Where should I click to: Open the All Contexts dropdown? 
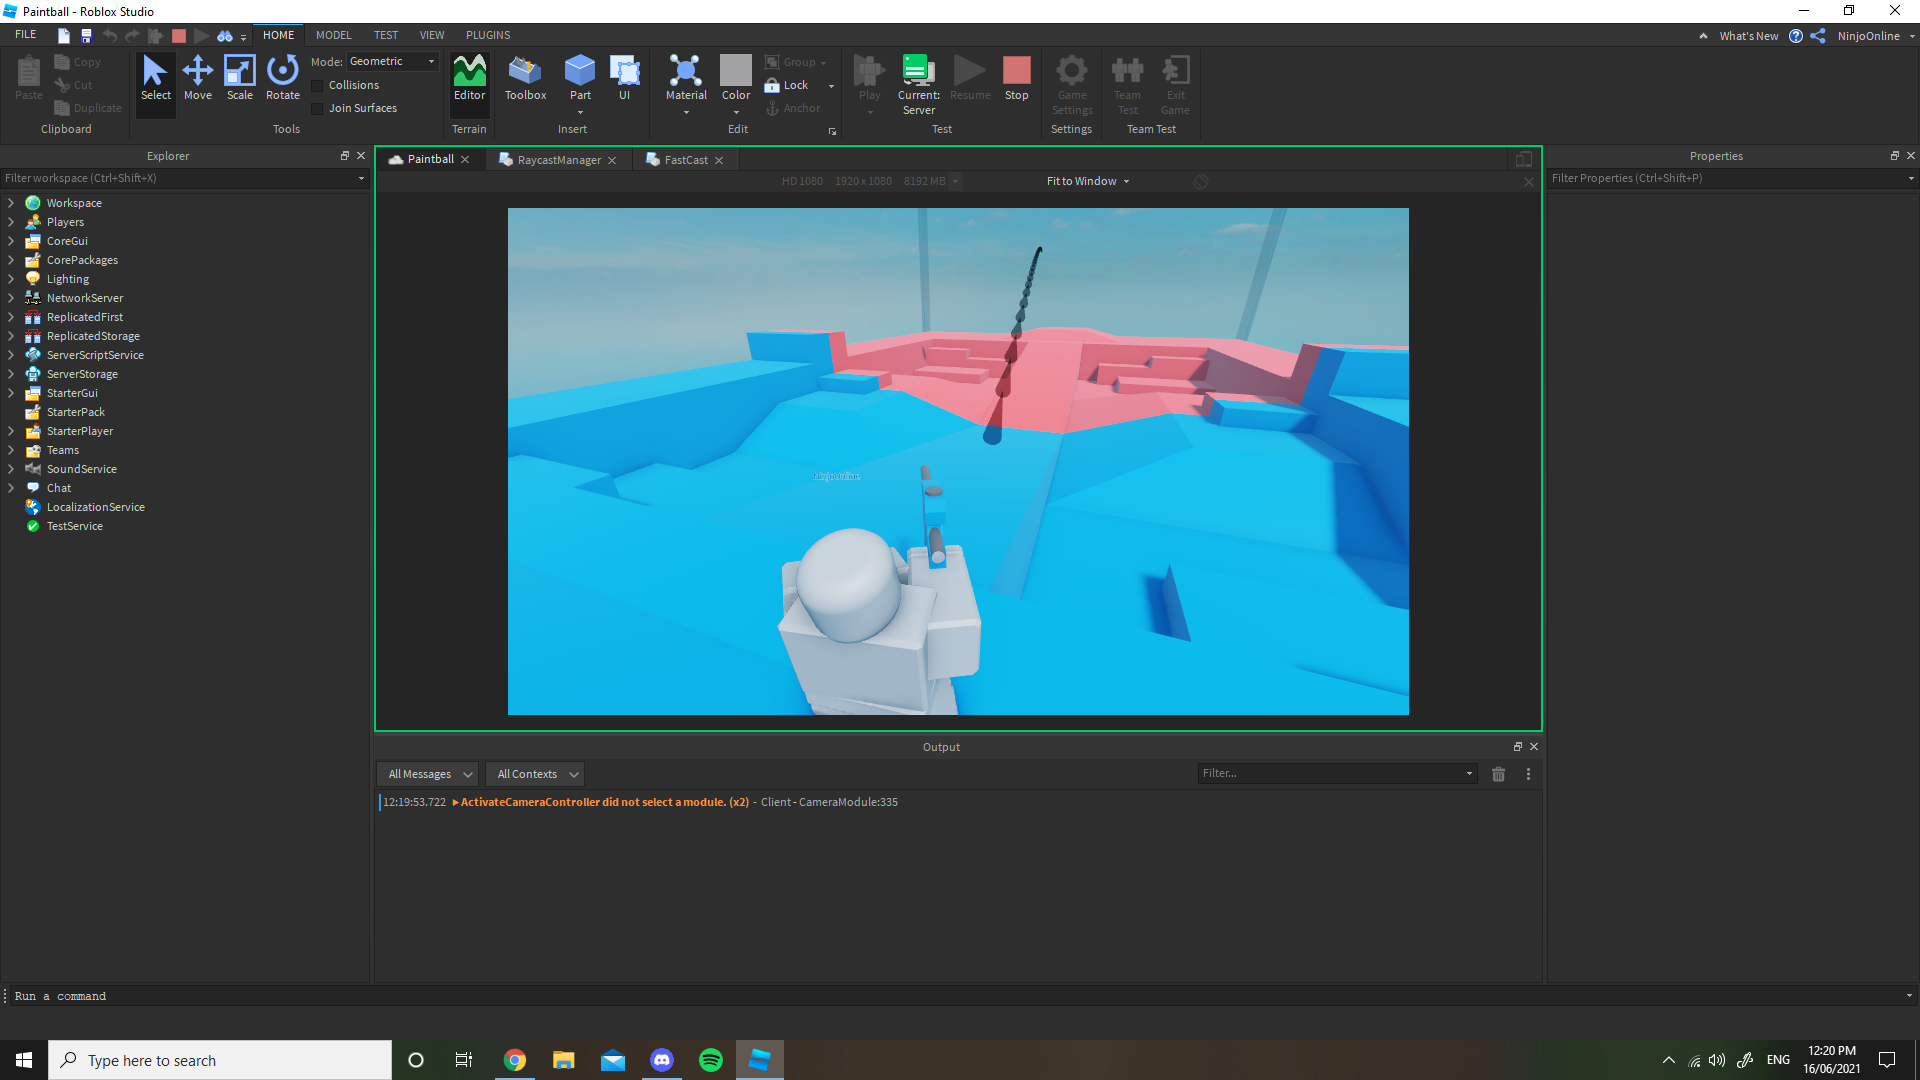point(535,774)
